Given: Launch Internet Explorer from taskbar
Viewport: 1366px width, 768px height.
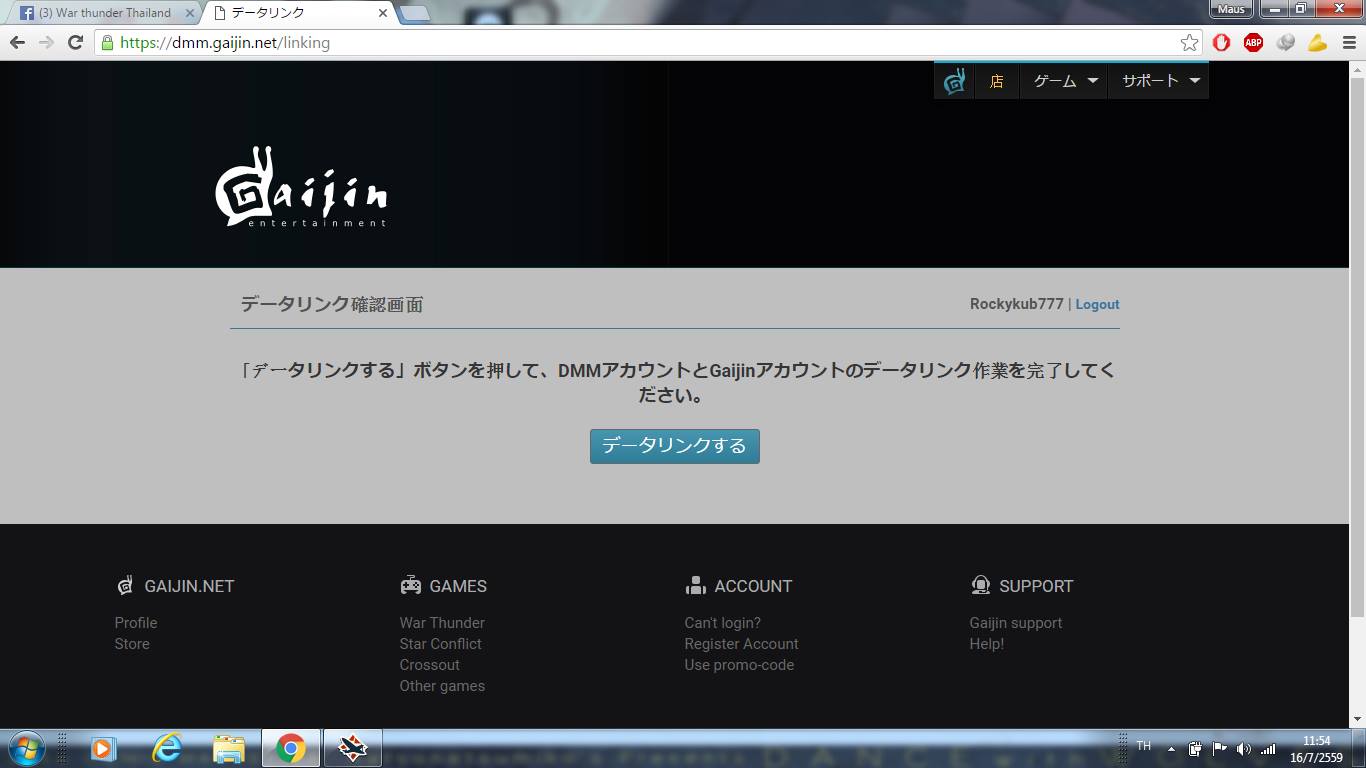Looking at the screenshot, I should [166, 748].
